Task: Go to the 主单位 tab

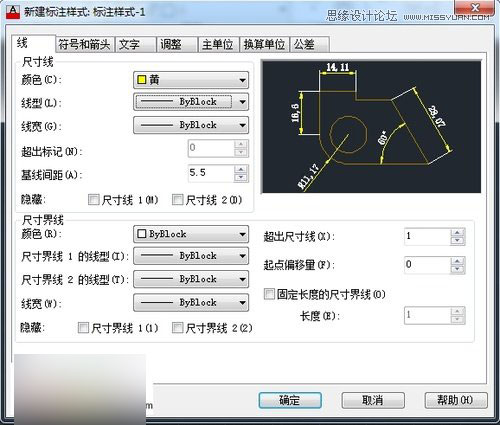Action: pos(218,44)
